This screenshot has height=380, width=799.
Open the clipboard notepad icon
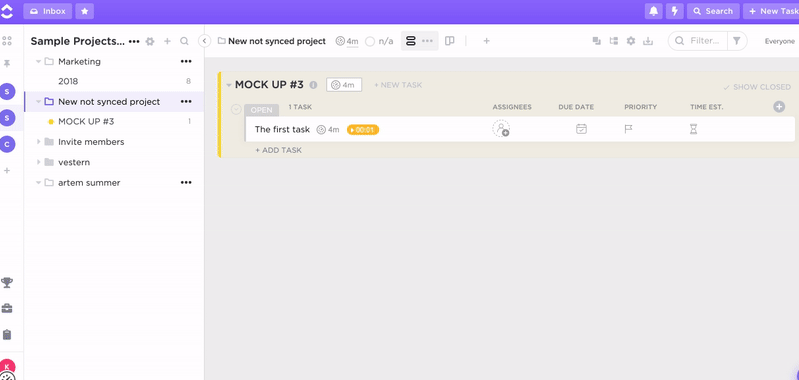tap(7, 335)
